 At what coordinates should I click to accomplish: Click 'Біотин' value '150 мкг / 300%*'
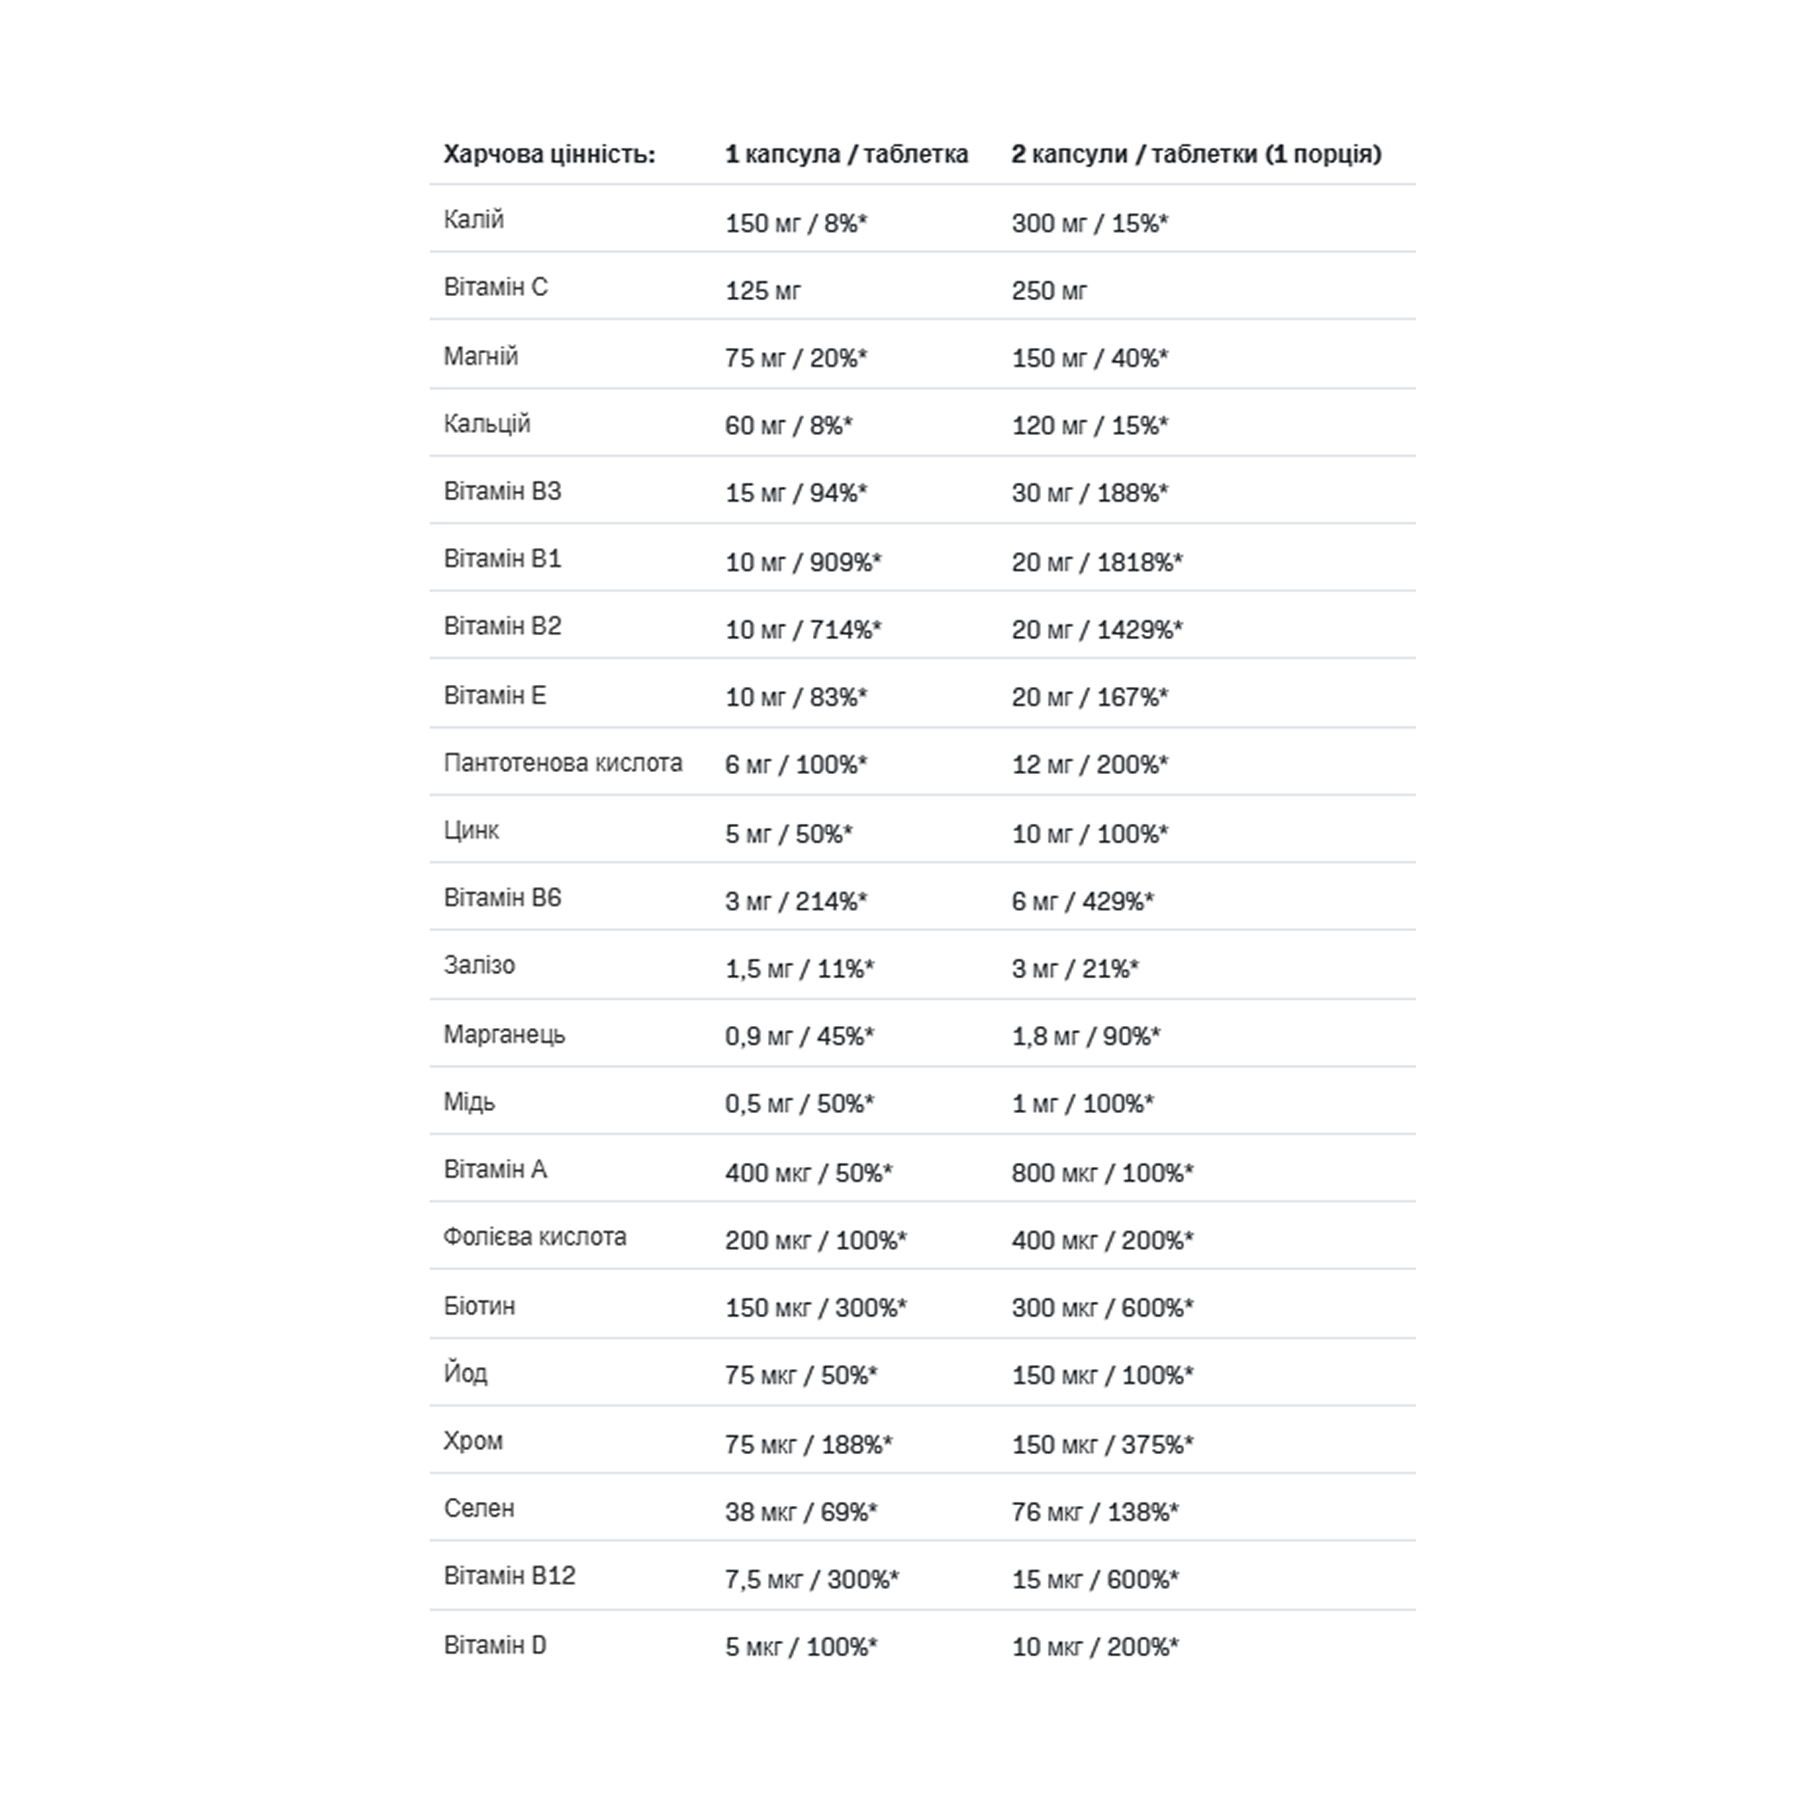pyautogui.click(x=816, y=1308)
